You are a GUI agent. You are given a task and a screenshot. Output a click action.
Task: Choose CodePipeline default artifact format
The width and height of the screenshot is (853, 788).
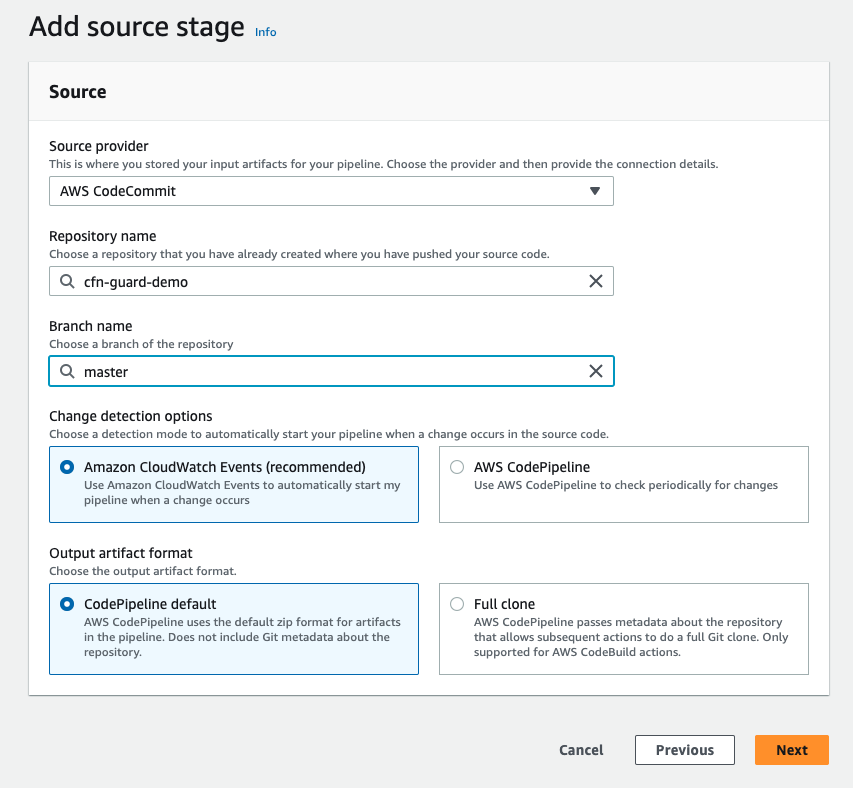tap(67, 604)
